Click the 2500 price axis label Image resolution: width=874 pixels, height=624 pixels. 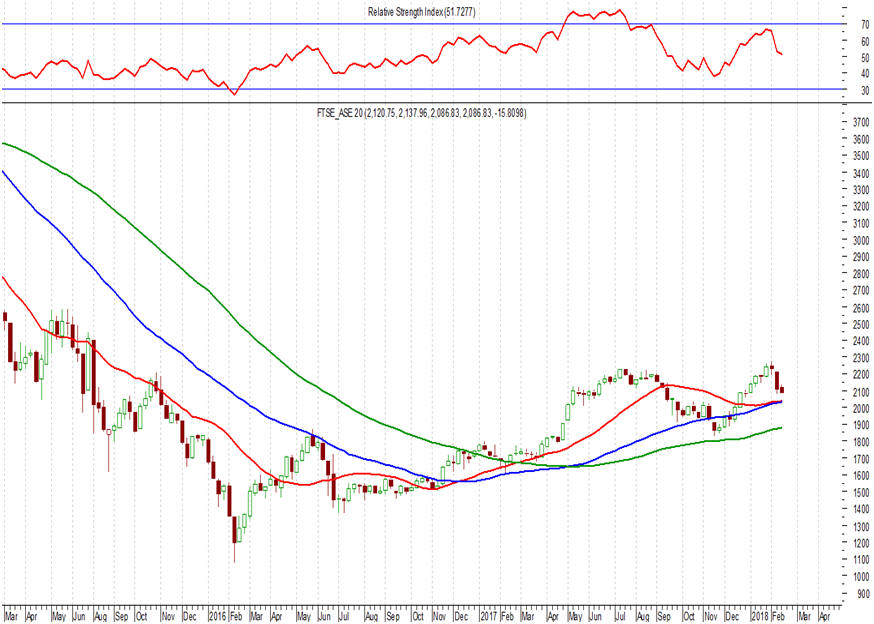coord(861,325)
